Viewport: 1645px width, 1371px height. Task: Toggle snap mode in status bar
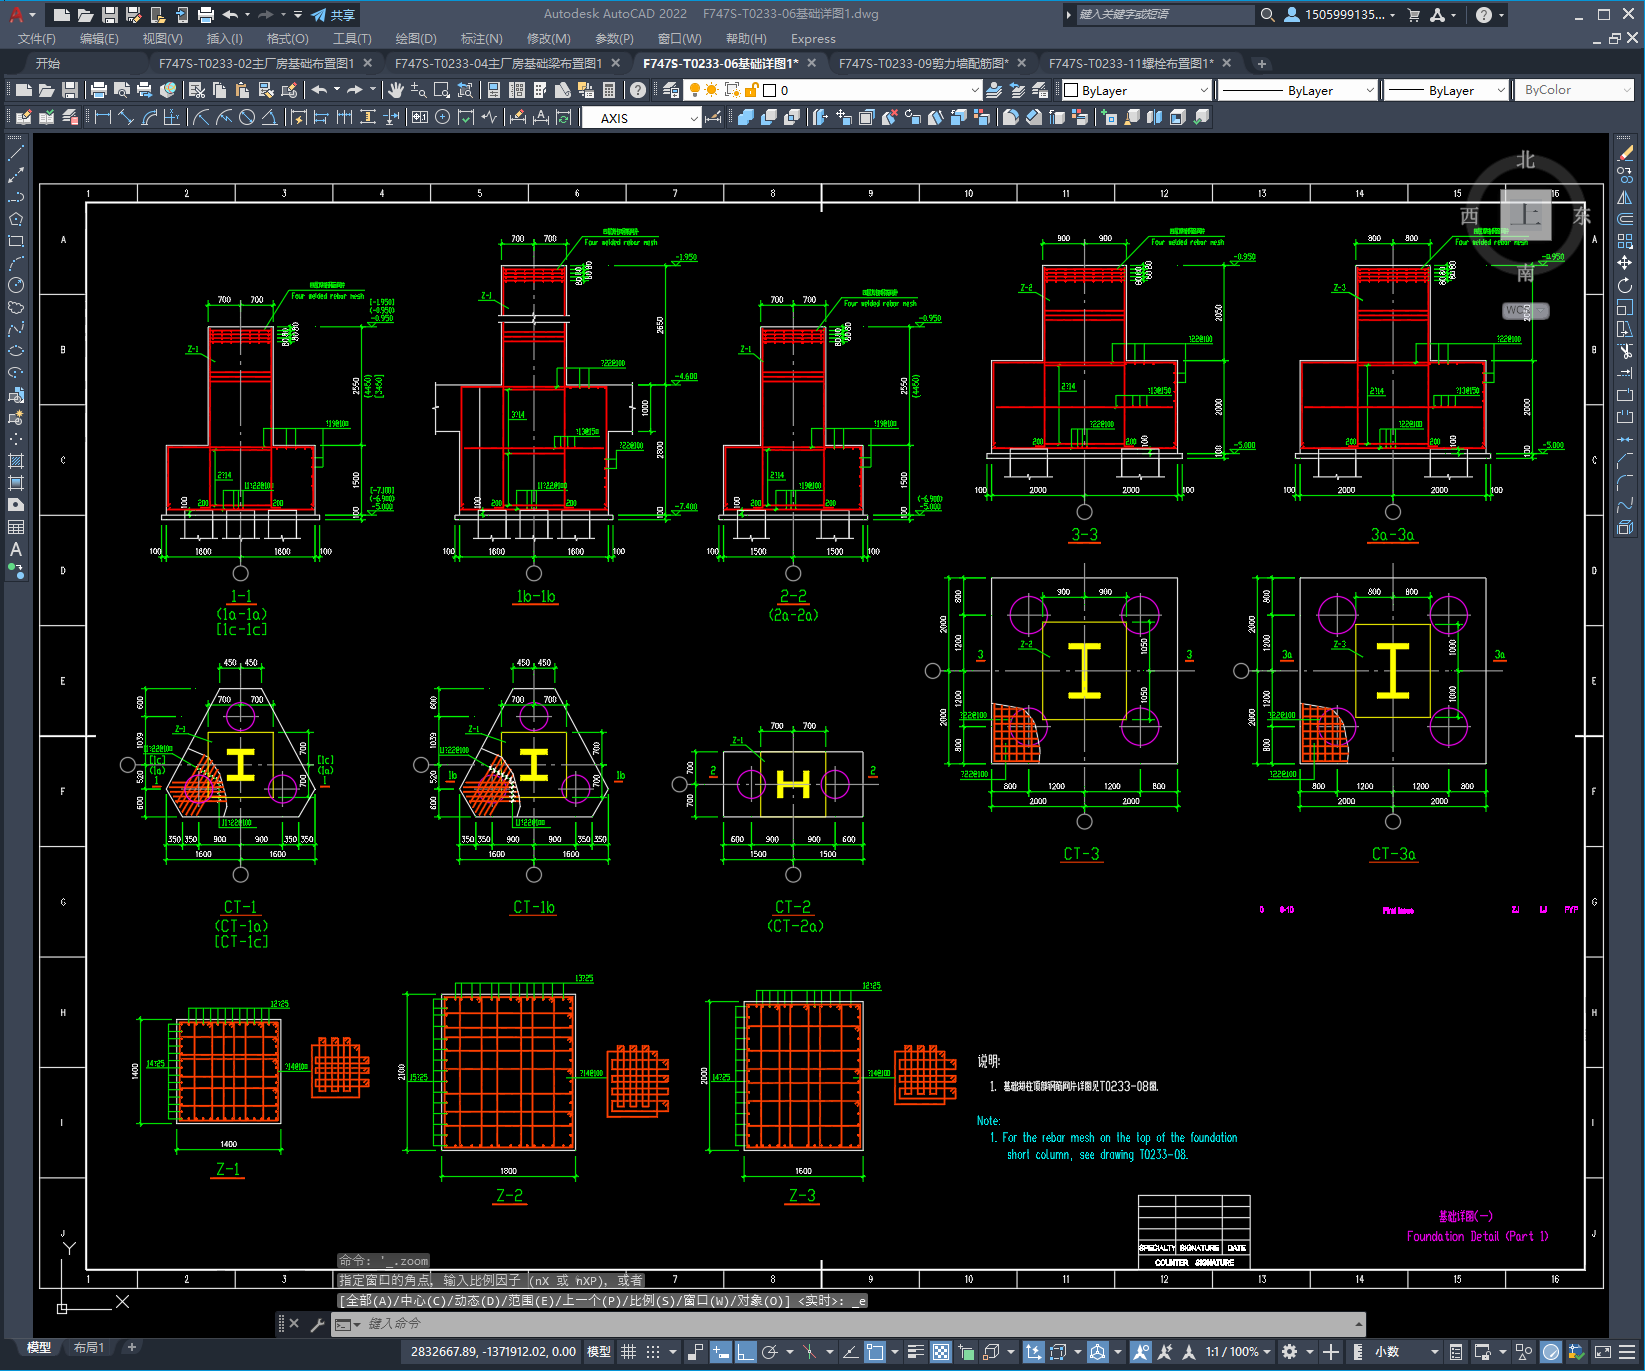(653, 1352)
